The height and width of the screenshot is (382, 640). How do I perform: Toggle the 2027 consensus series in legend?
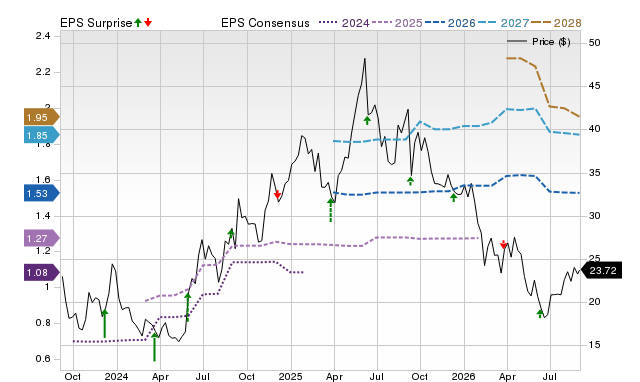[503, 23]
